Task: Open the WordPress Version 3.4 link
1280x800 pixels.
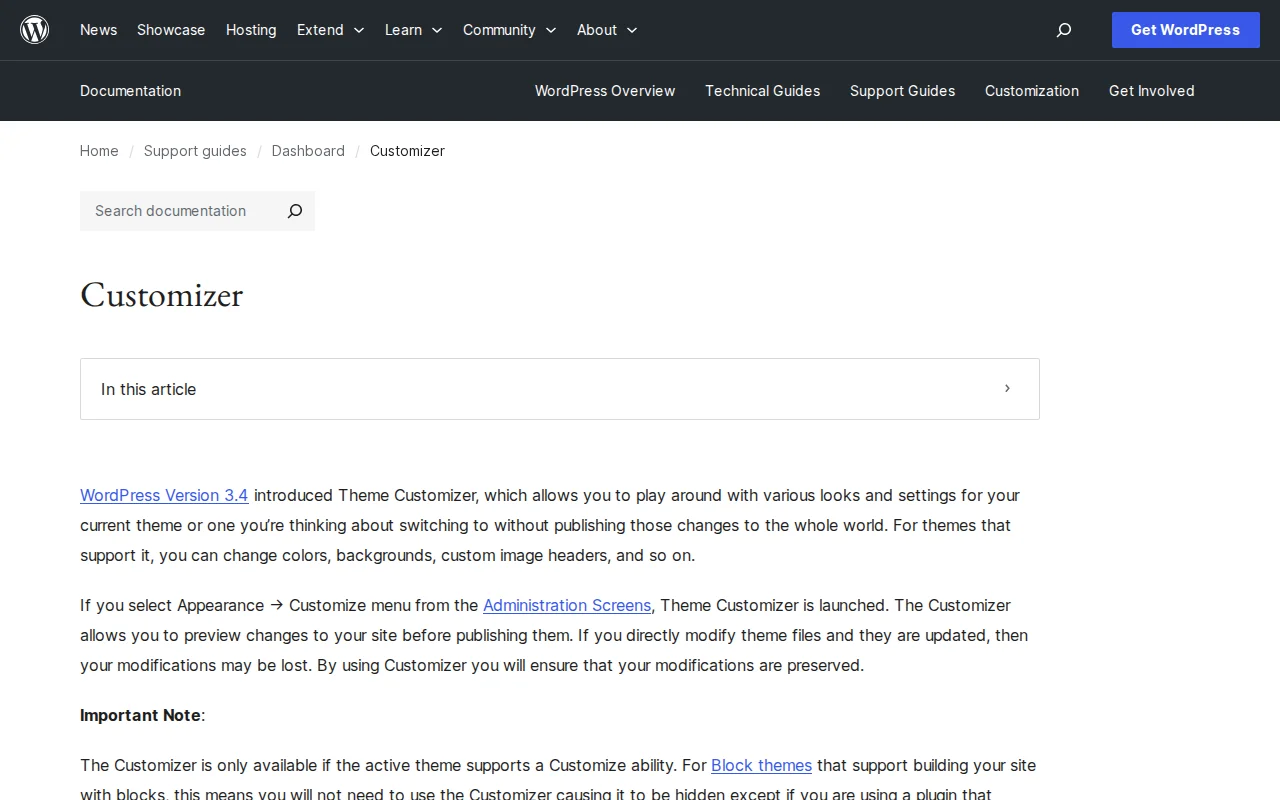Action: pyautogui.click(x=164, y=495)
